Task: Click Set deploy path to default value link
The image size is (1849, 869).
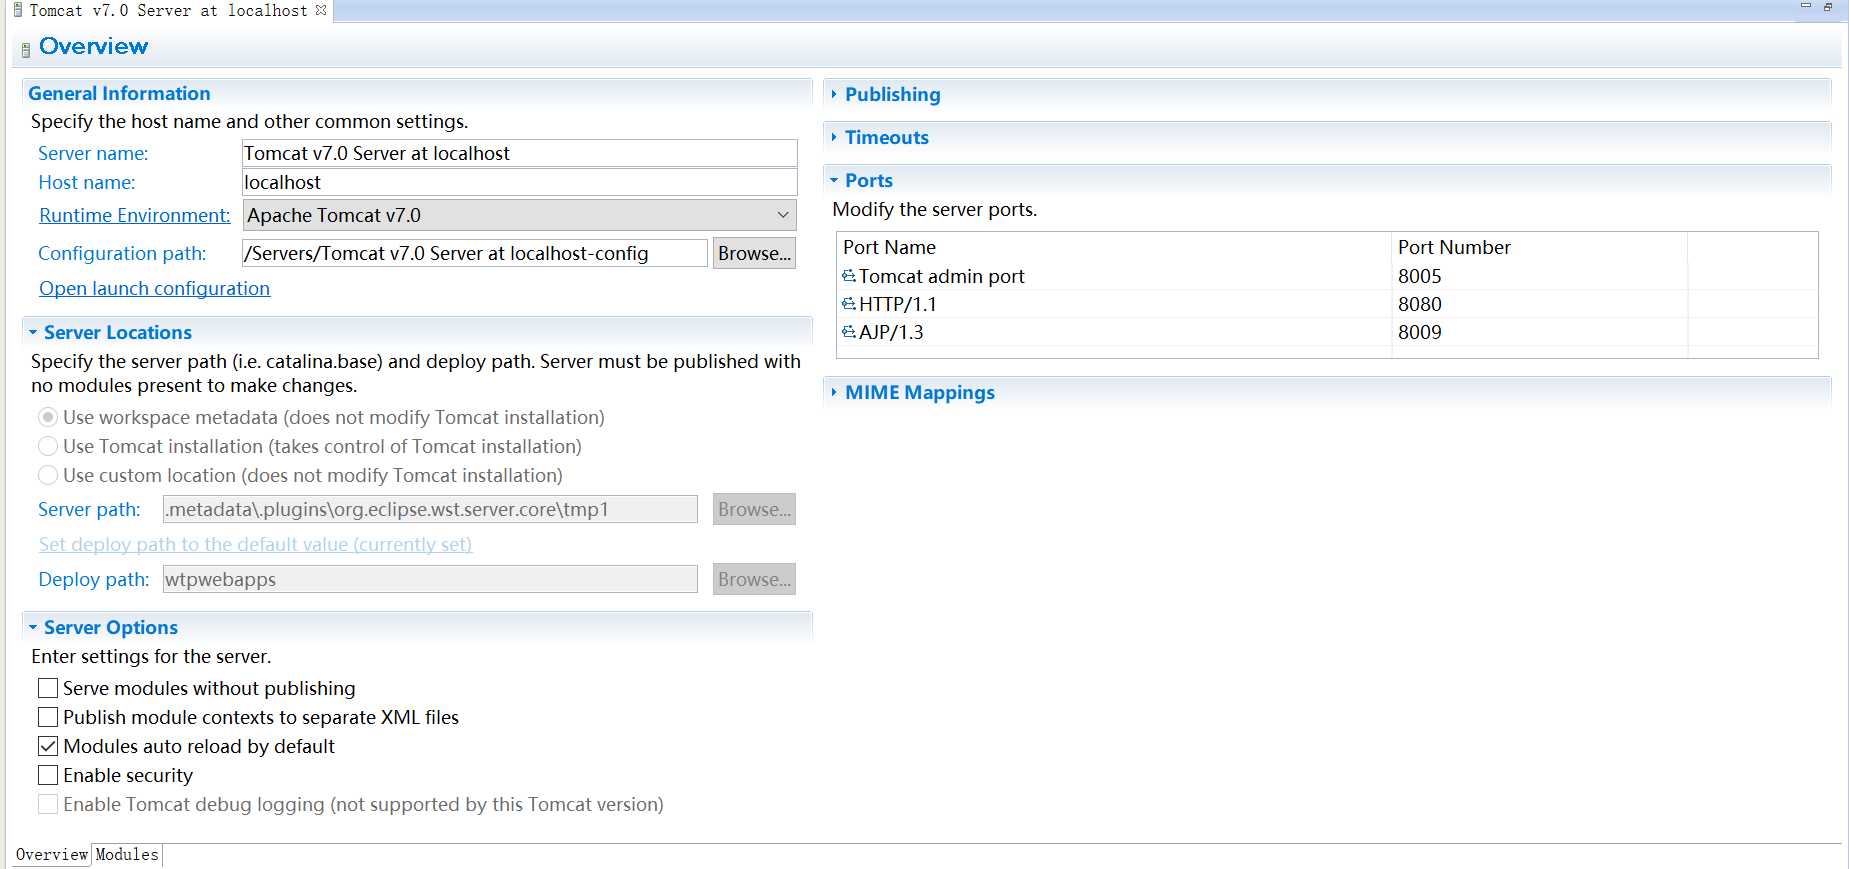Action: point(255,544)
